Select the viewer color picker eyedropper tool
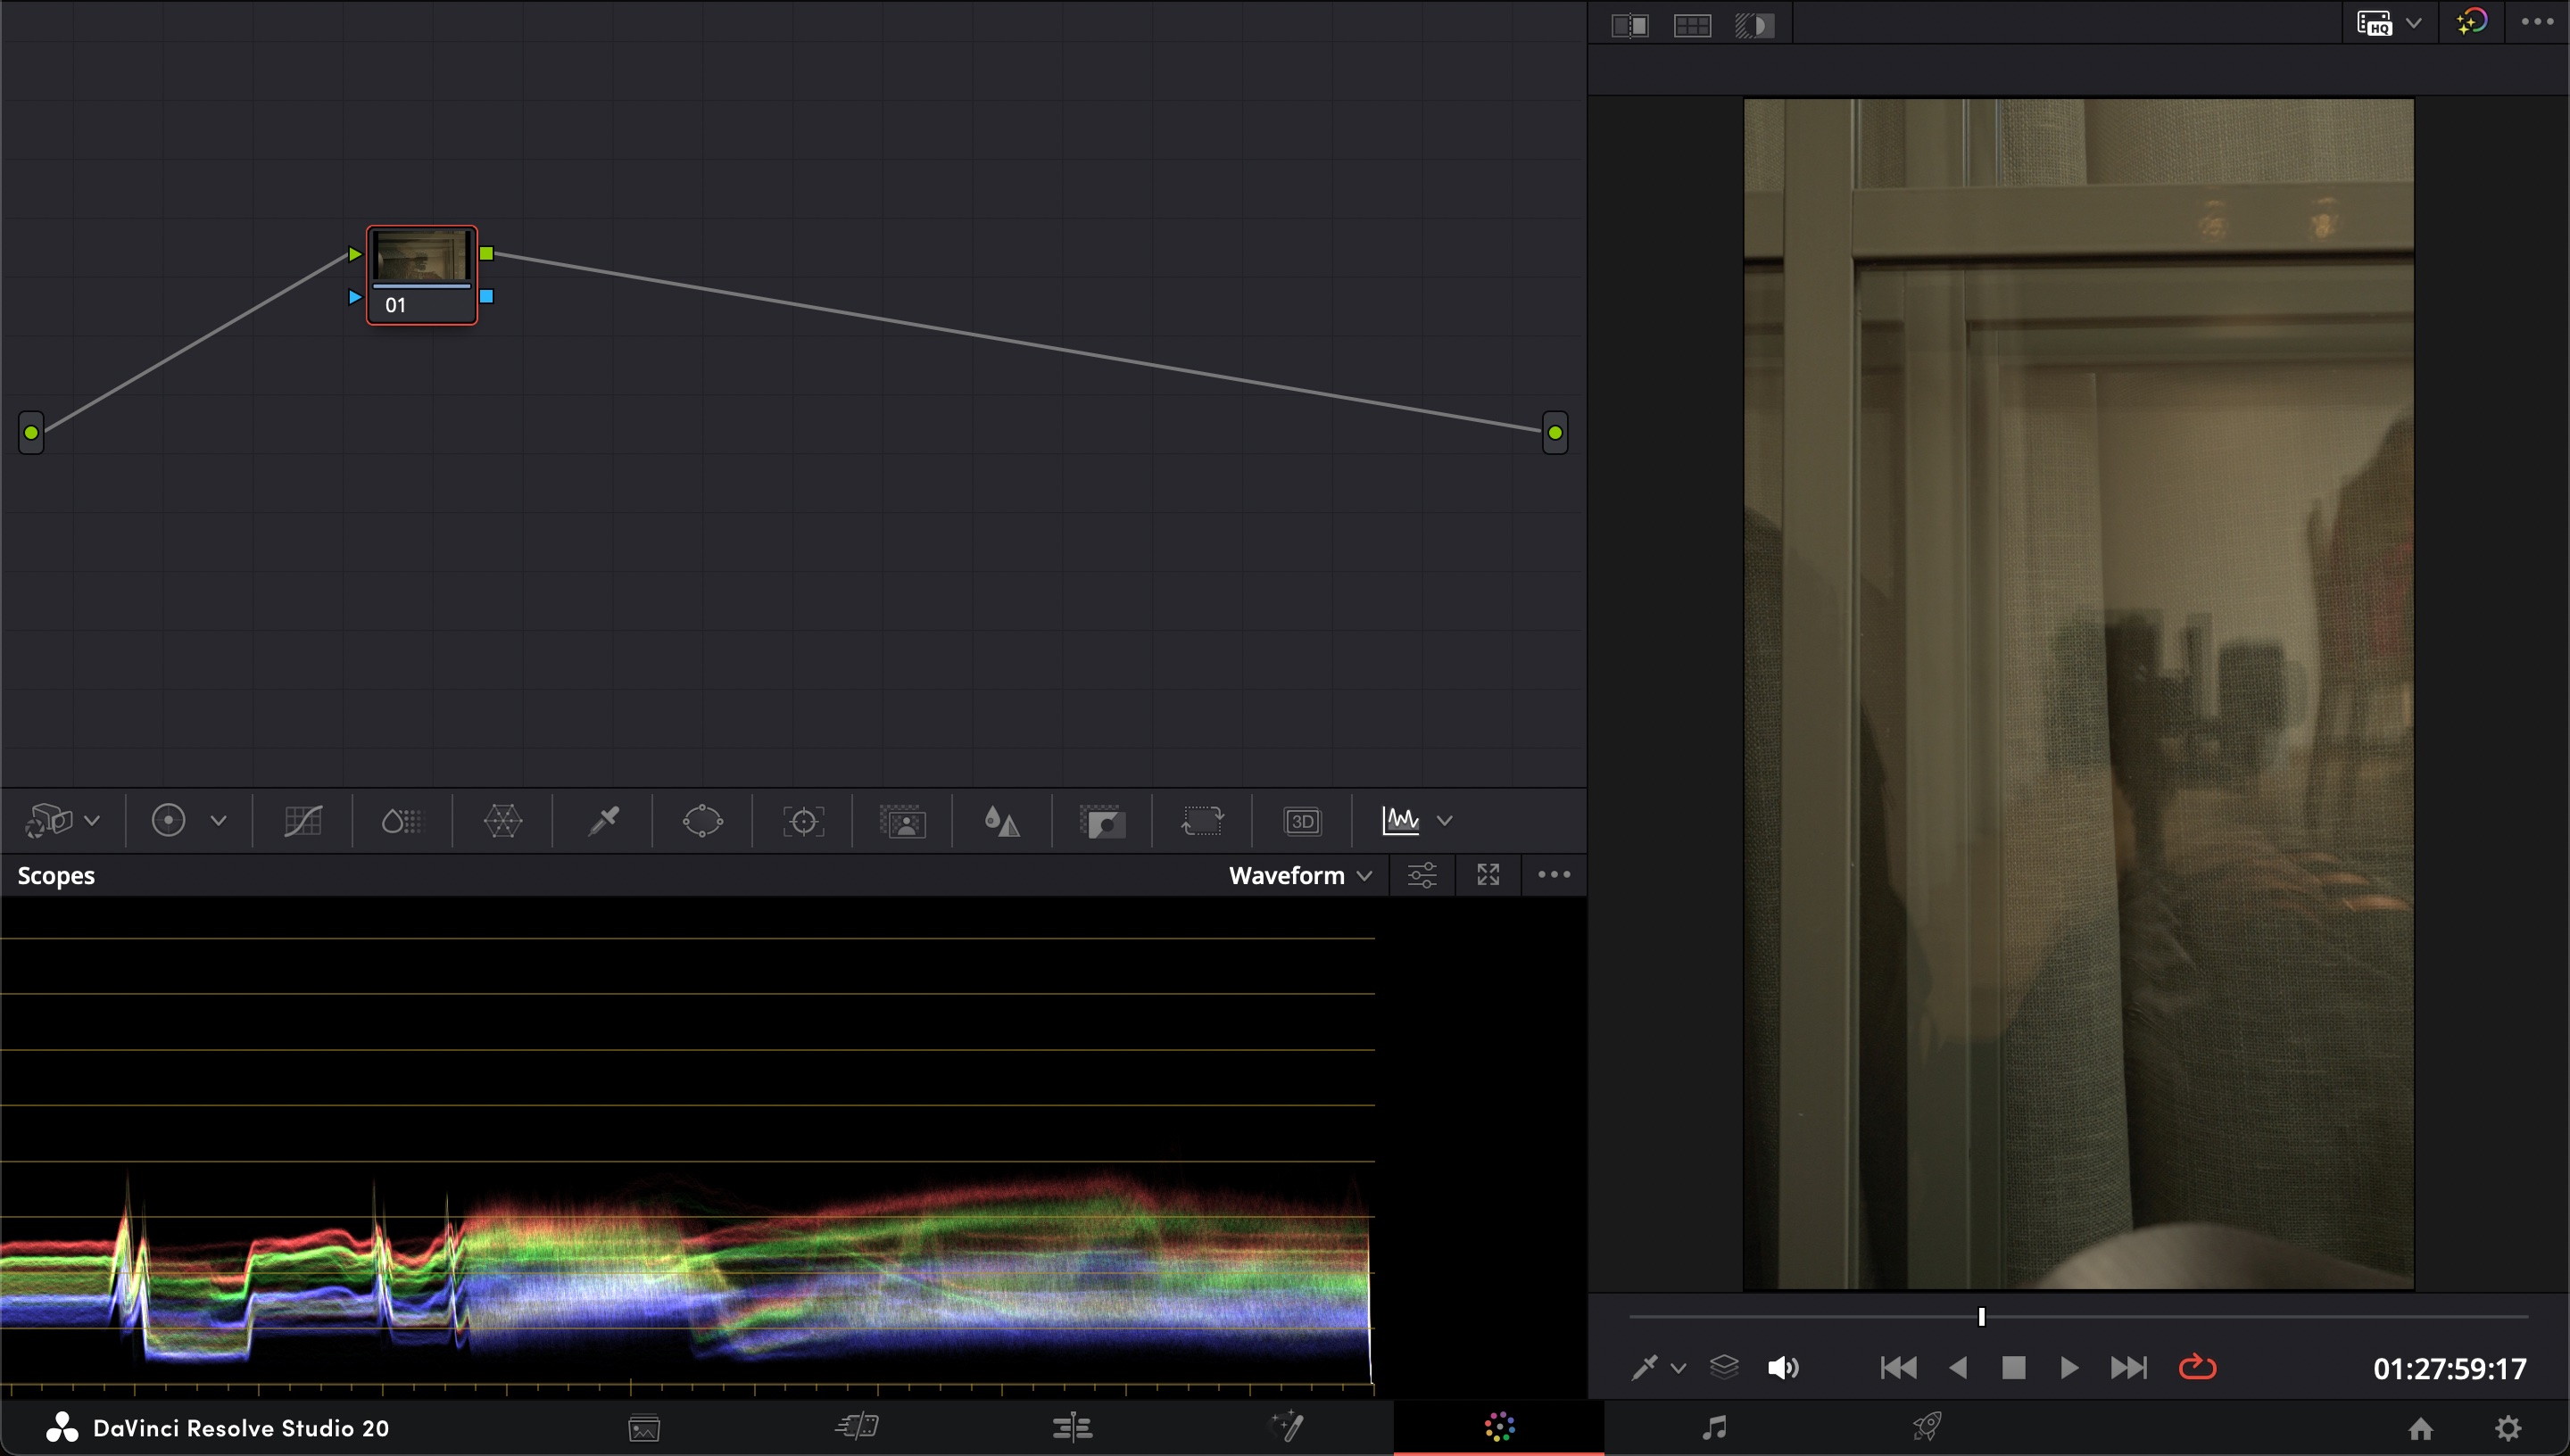 (x=1644, y=1367)
